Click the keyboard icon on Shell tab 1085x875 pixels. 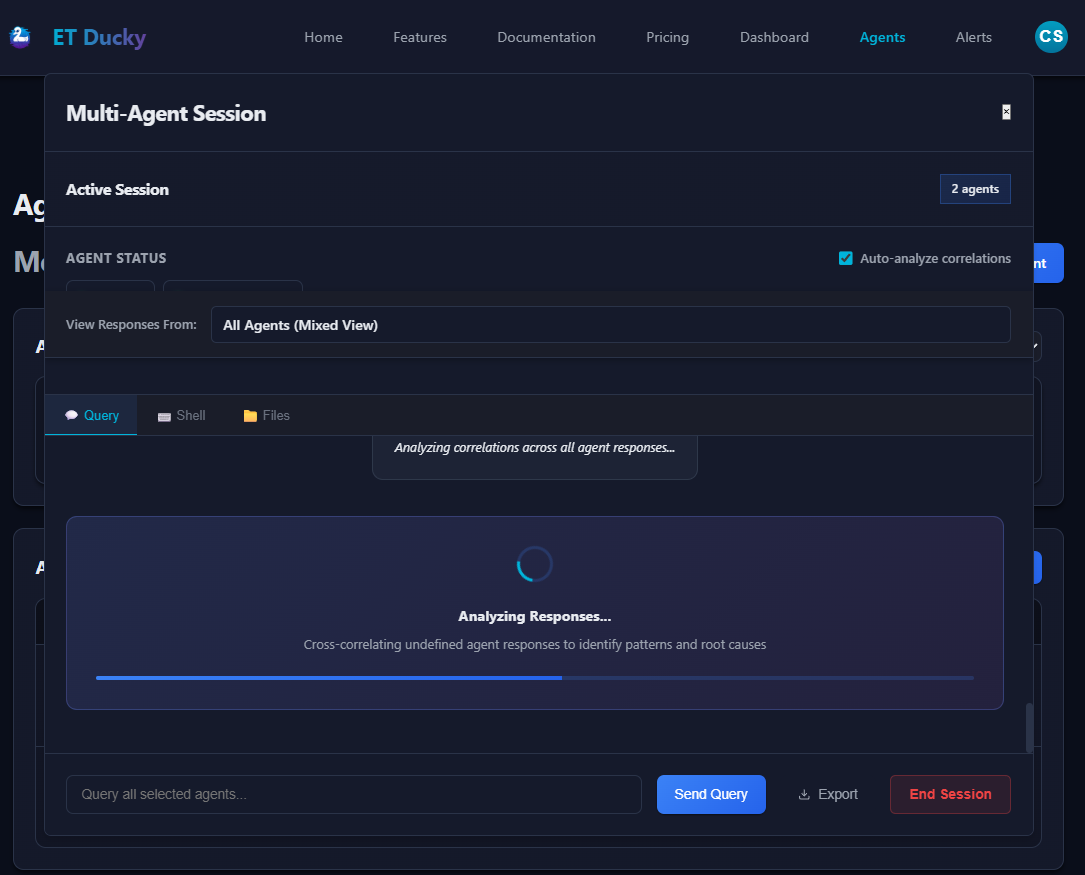(x=165, y=416)
